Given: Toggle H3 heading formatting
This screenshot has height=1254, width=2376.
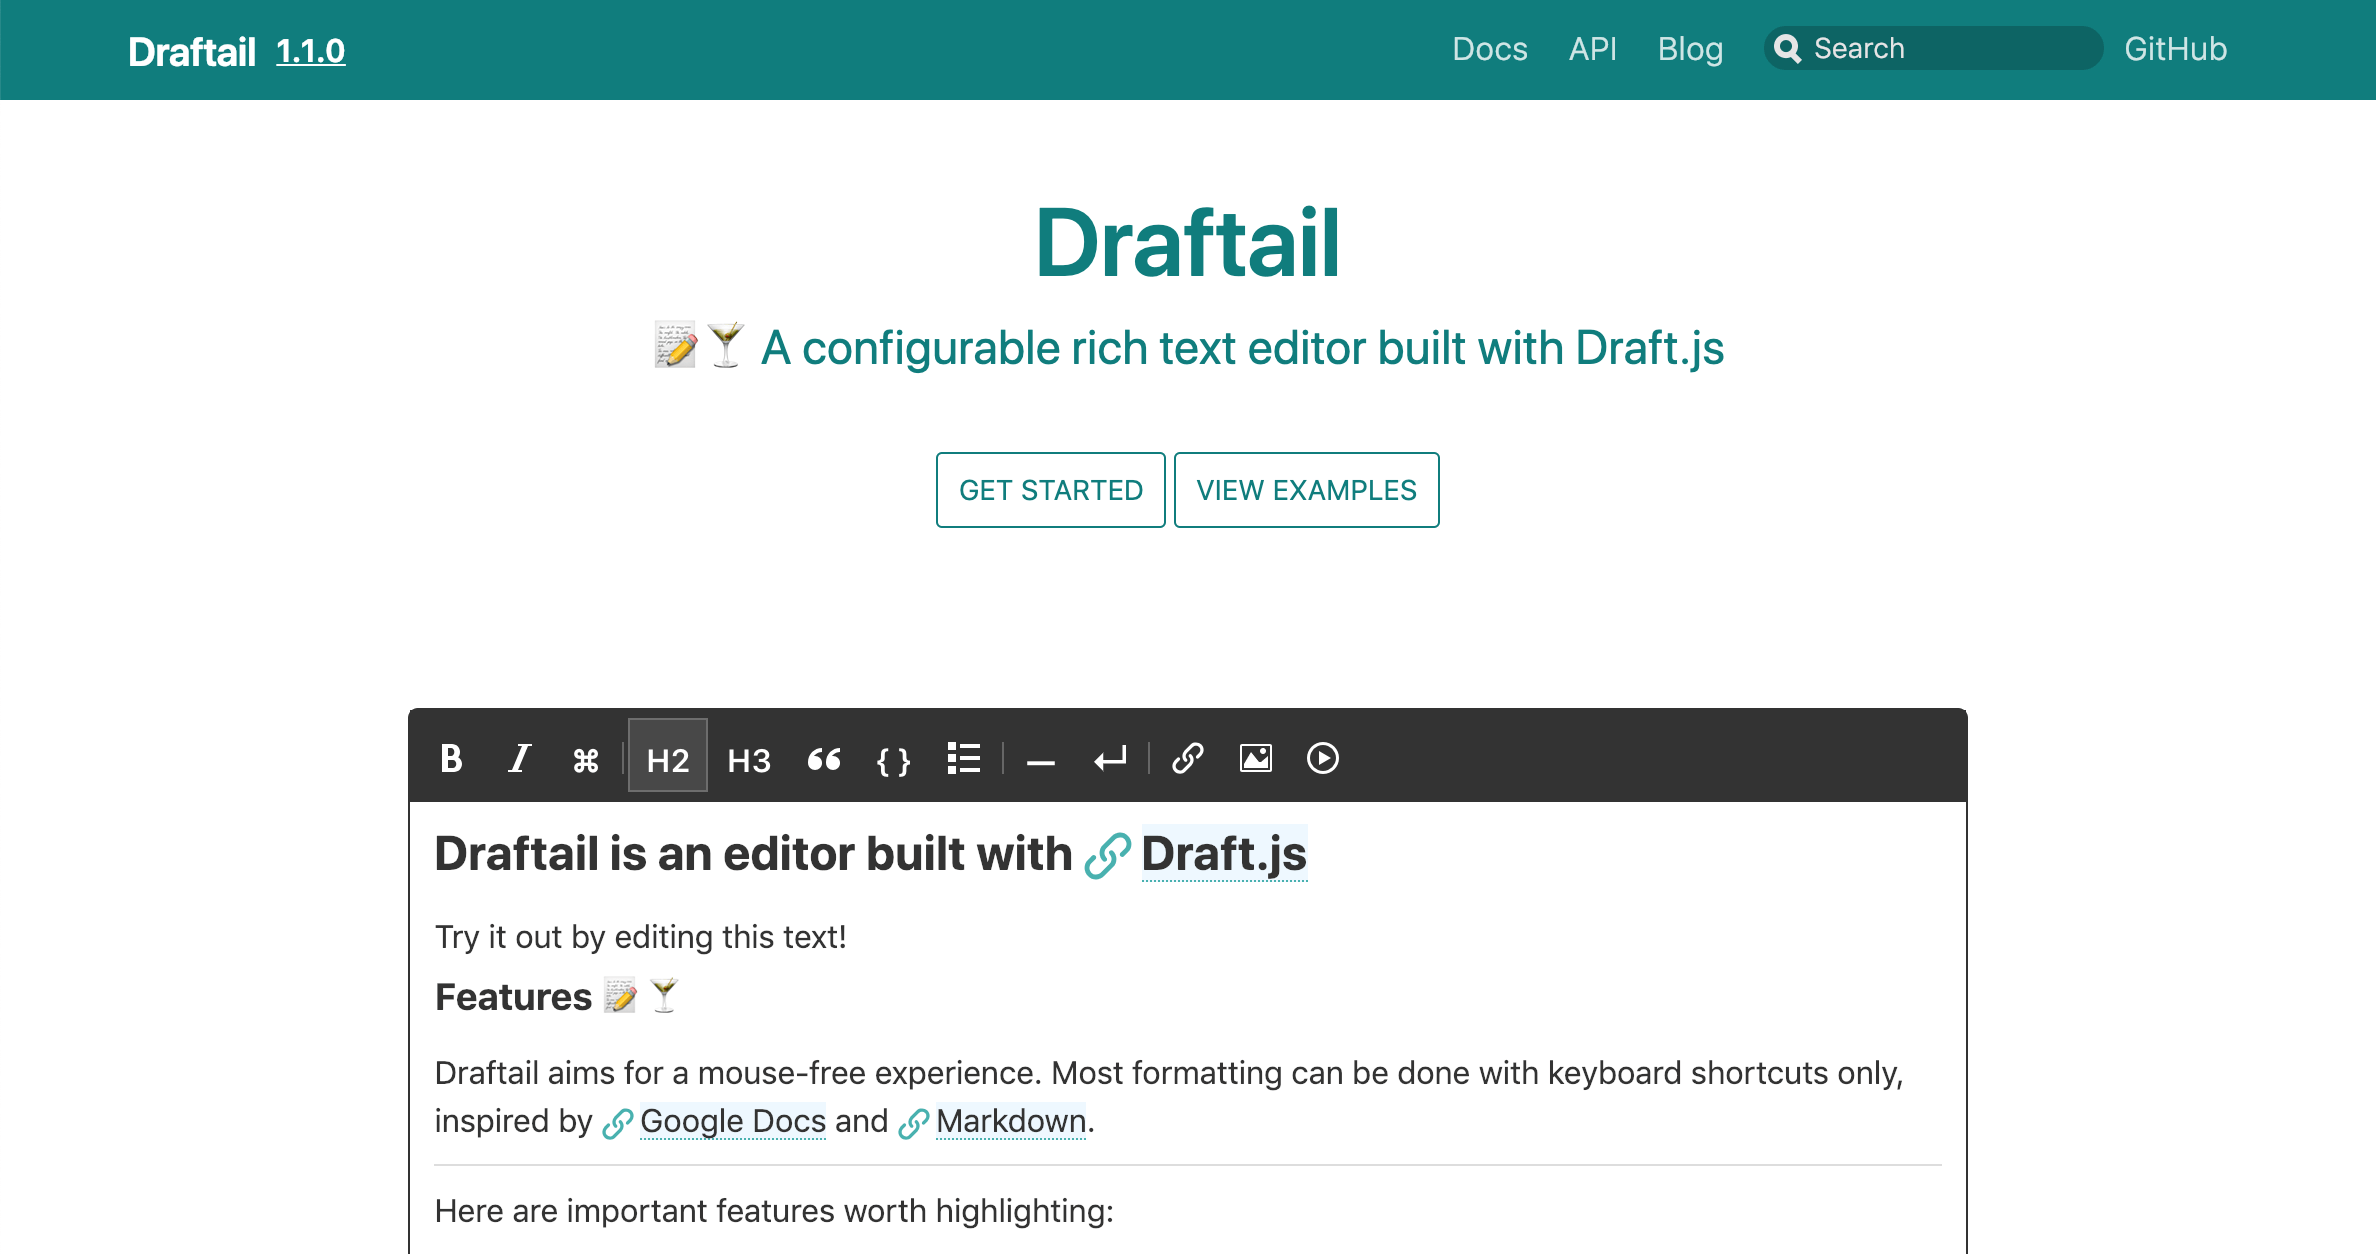Looking at the screenshot, I should tap(748, 759).
